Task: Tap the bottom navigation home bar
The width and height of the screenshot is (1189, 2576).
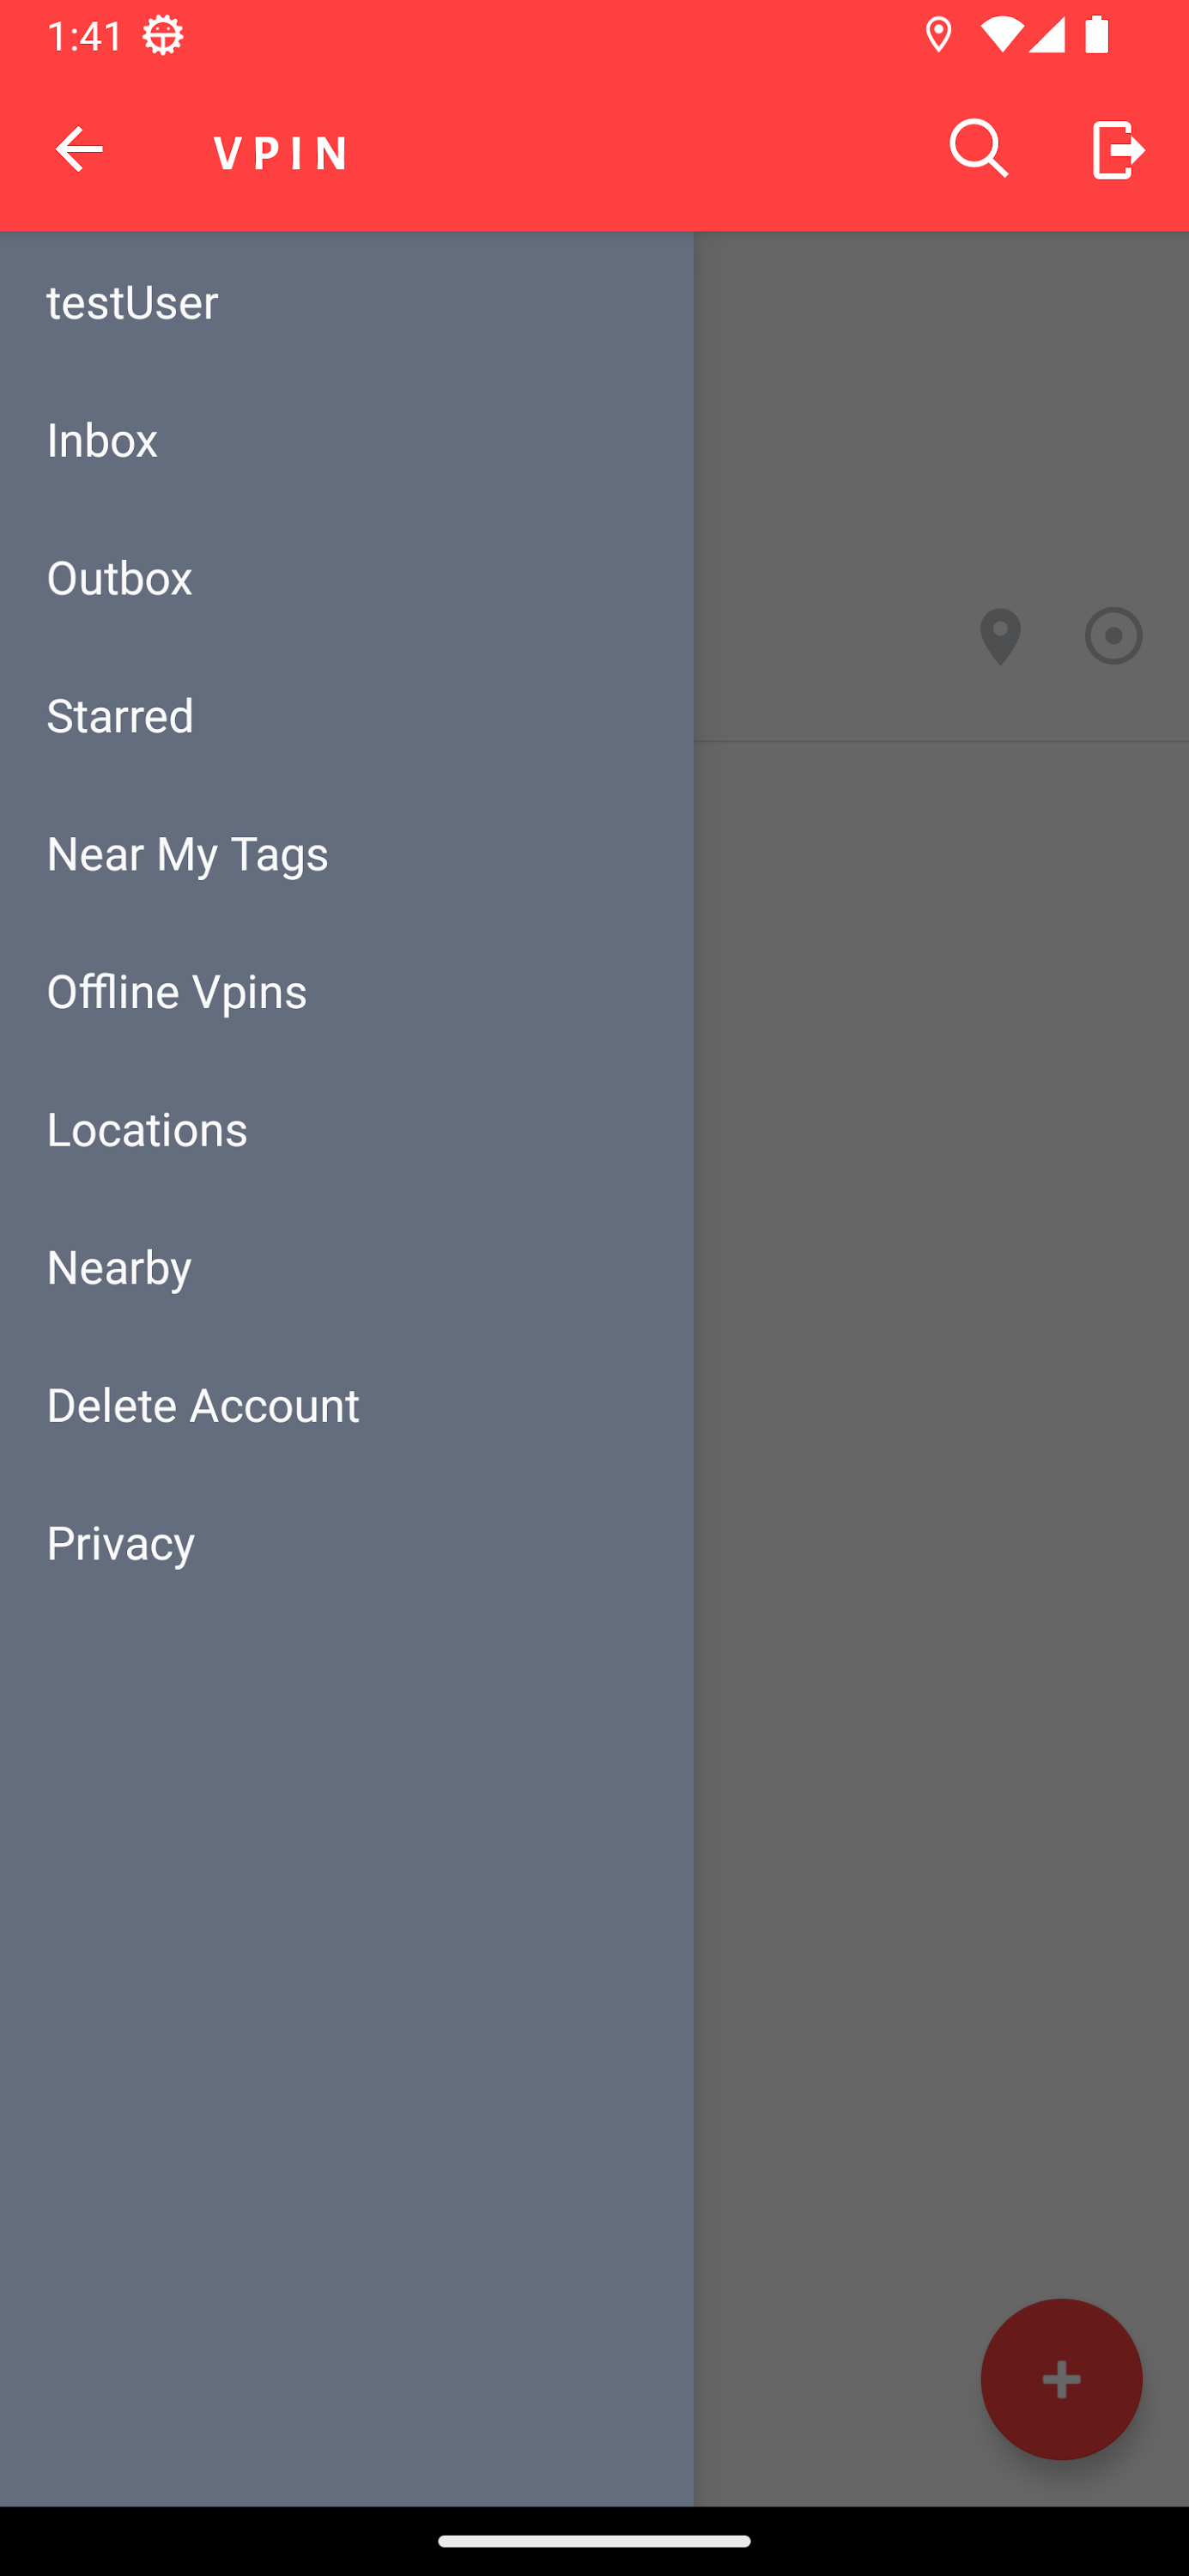Action: pyautogui.click(x=594, y=2541)
